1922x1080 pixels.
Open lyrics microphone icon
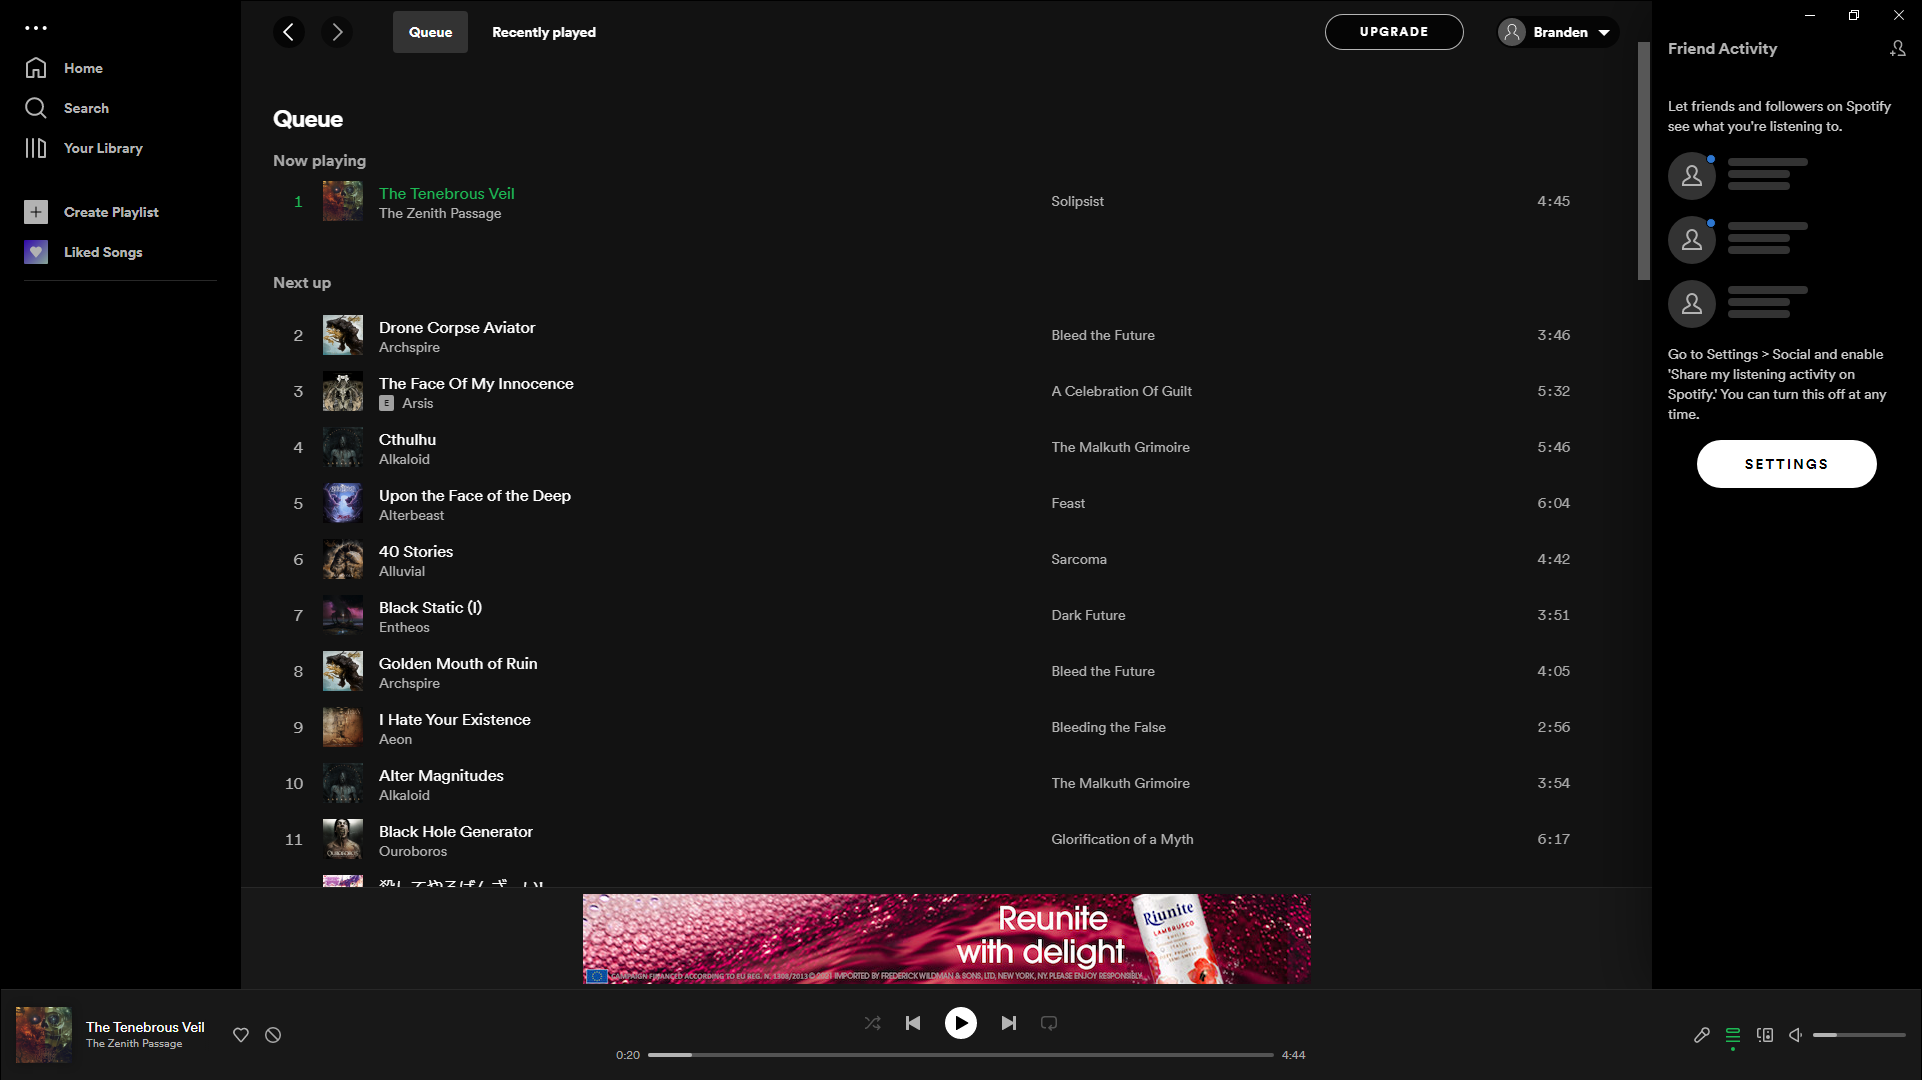[x=1701, y=1035]
